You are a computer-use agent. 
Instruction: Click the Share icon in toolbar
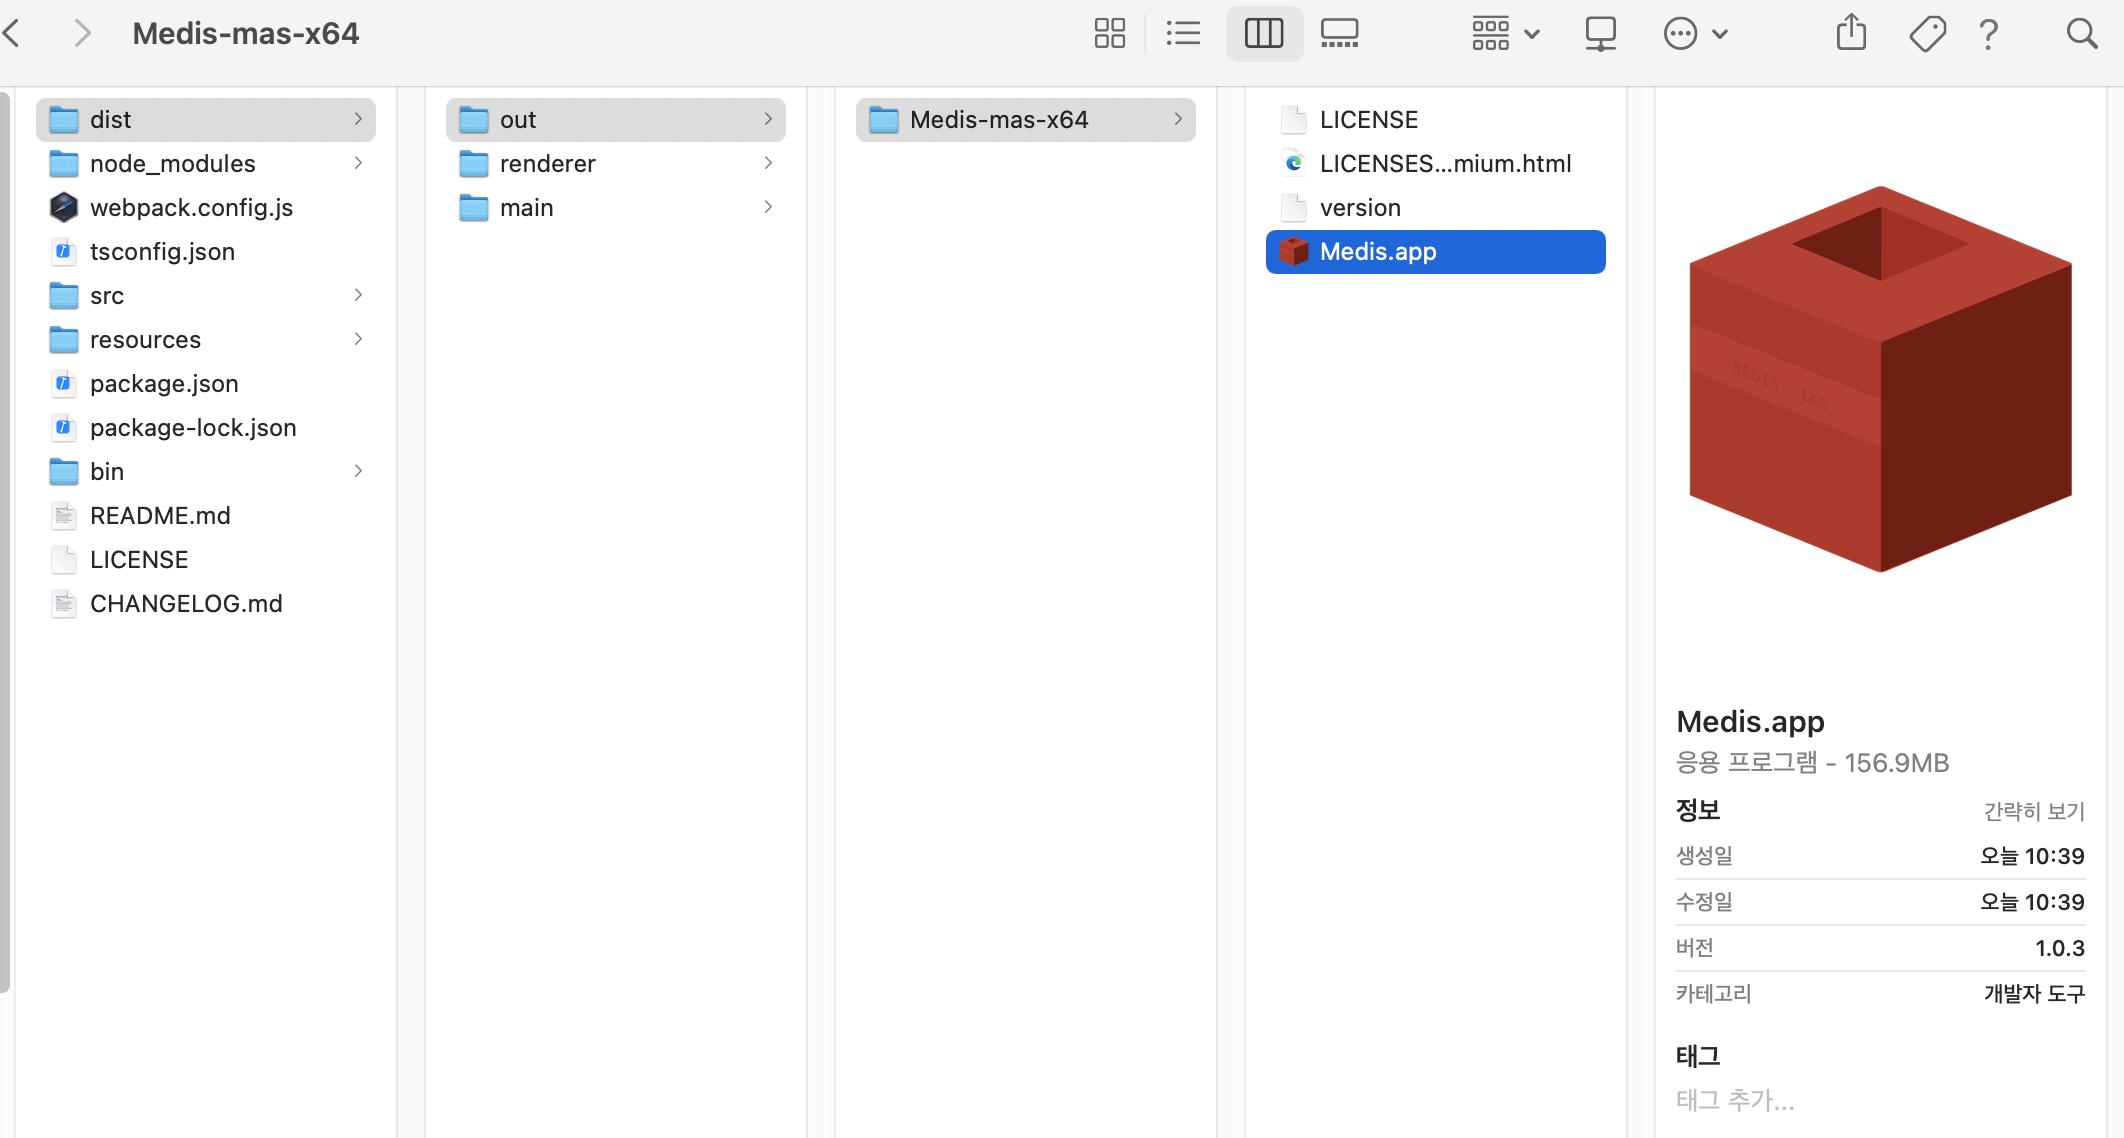[x=1851, y=33]
